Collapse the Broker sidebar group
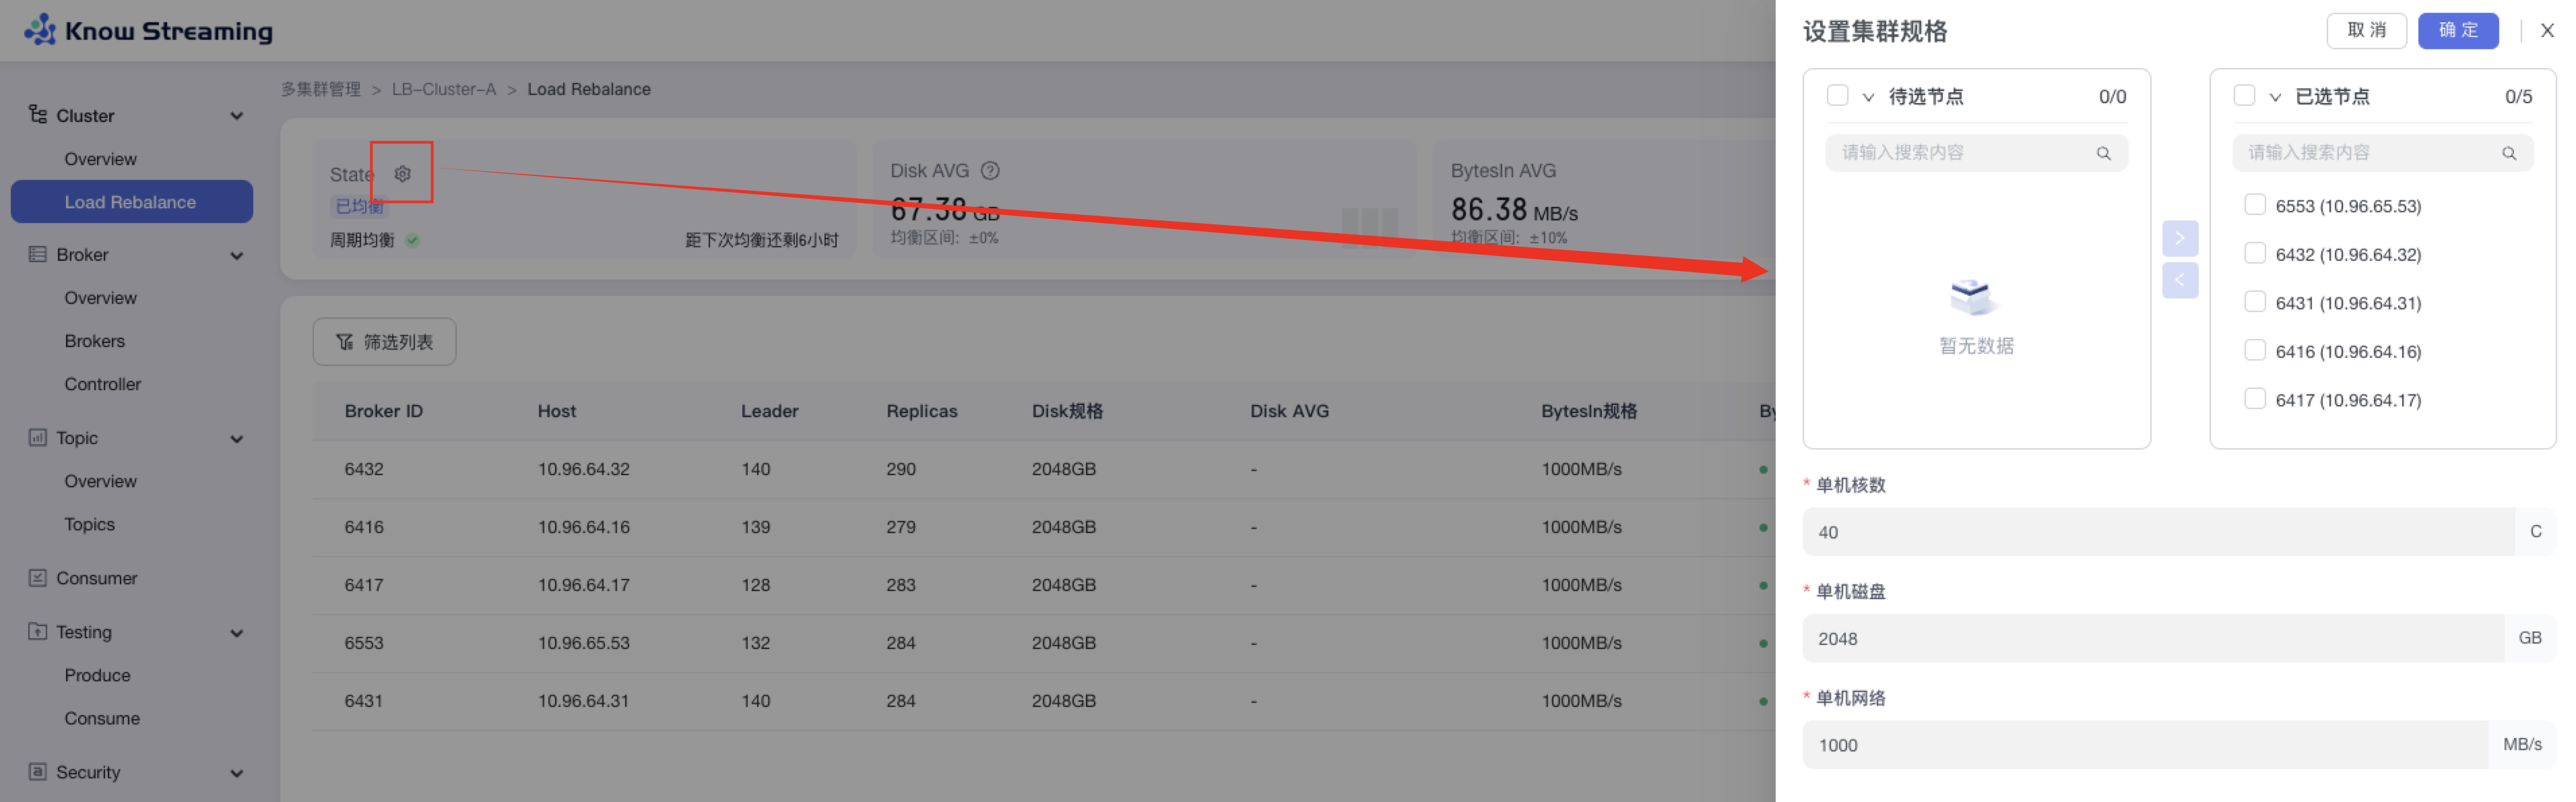This screenshot has width=2576, height=802. coord(237,255)
